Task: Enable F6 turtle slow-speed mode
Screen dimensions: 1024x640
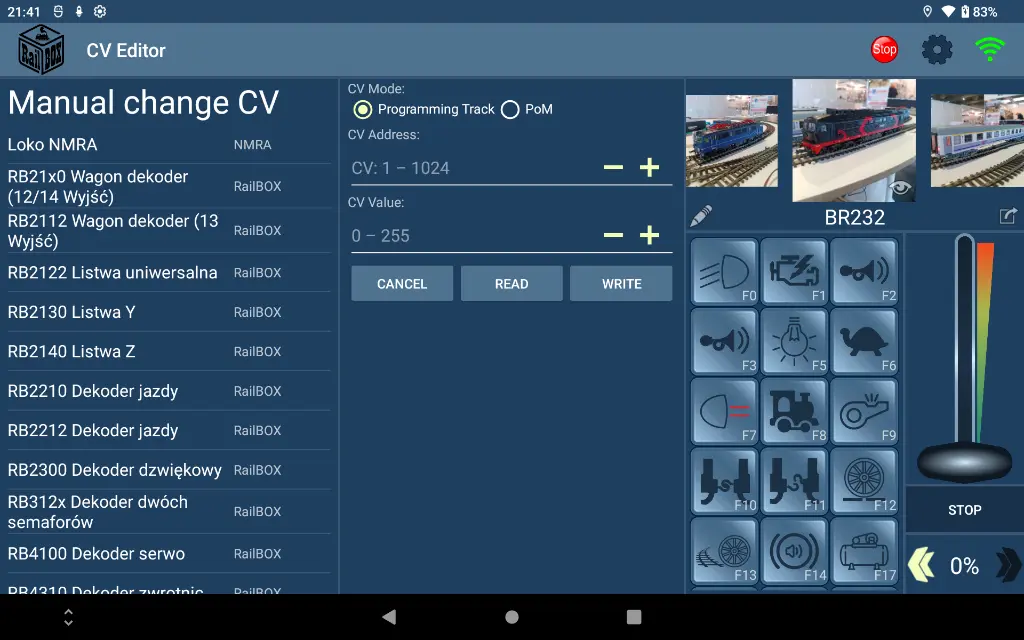Action: (x=864, y=341)
